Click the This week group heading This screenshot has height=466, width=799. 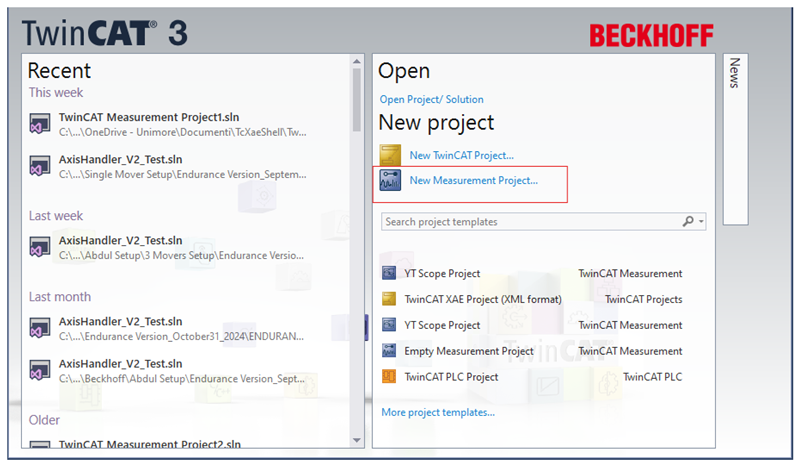click(56, 93)
